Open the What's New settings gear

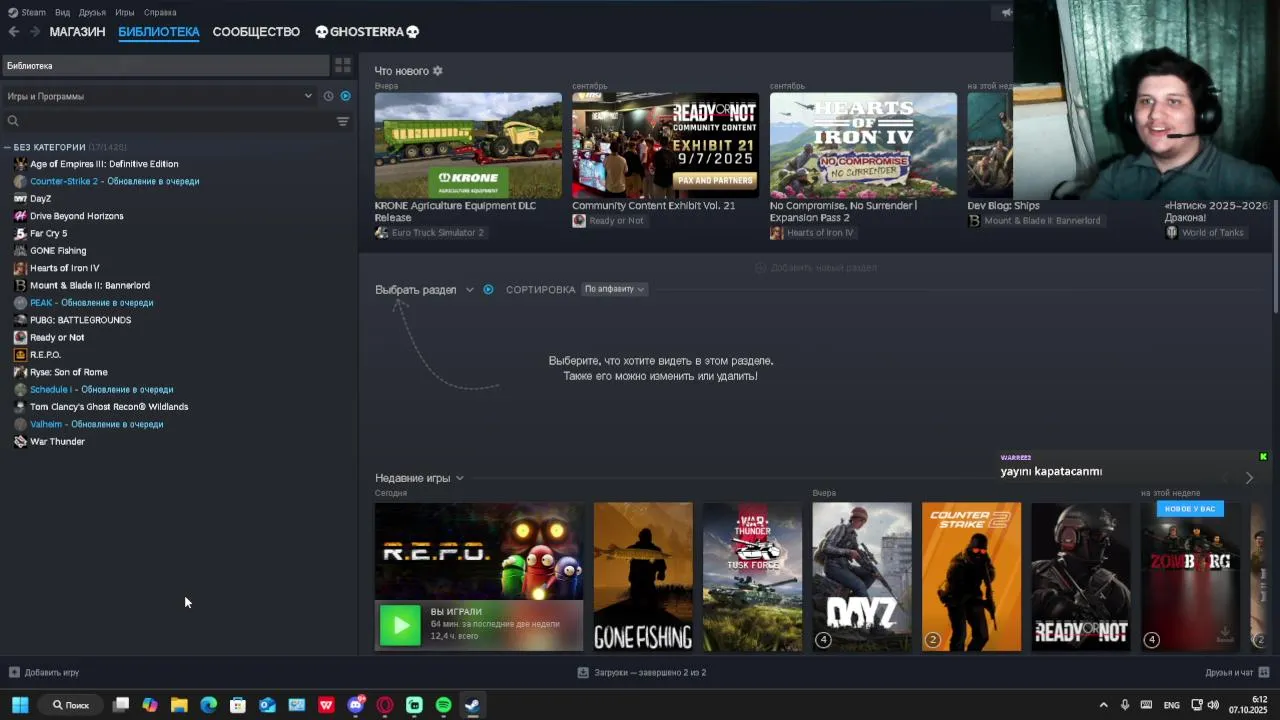(x=437, y=71)
